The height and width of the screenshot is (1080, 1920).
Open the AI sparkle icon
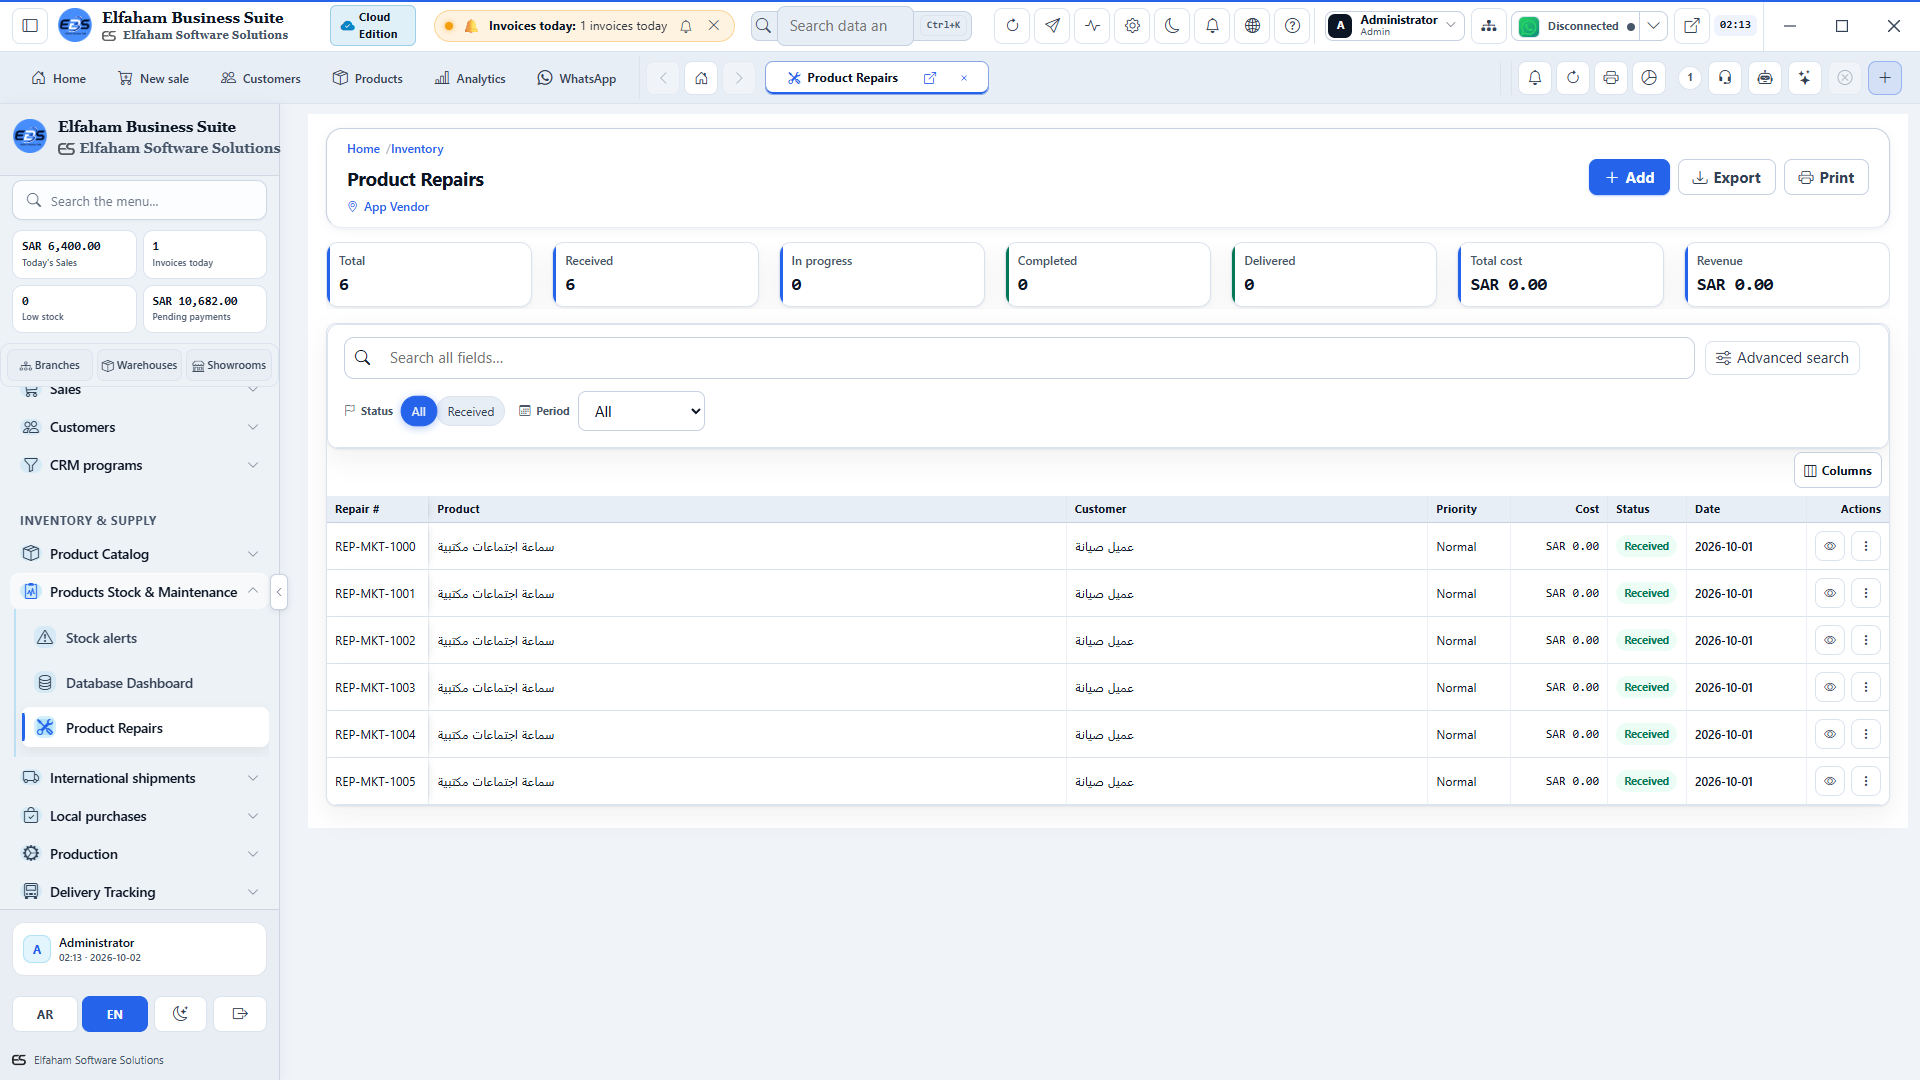(x=1804, y=78)
